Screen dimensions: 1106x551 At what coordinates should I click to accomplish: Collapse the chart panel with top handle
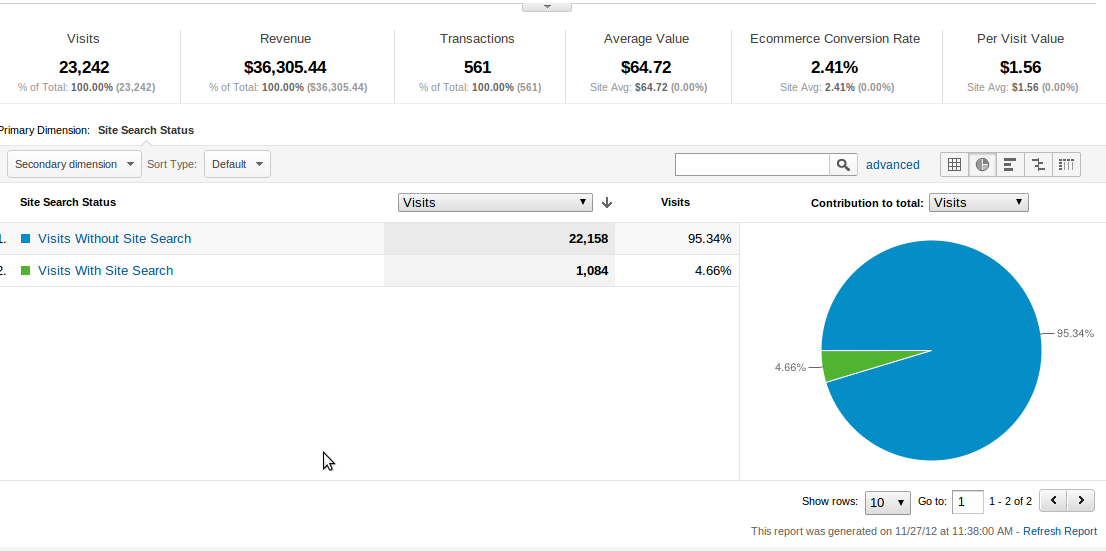coord(547,6)
